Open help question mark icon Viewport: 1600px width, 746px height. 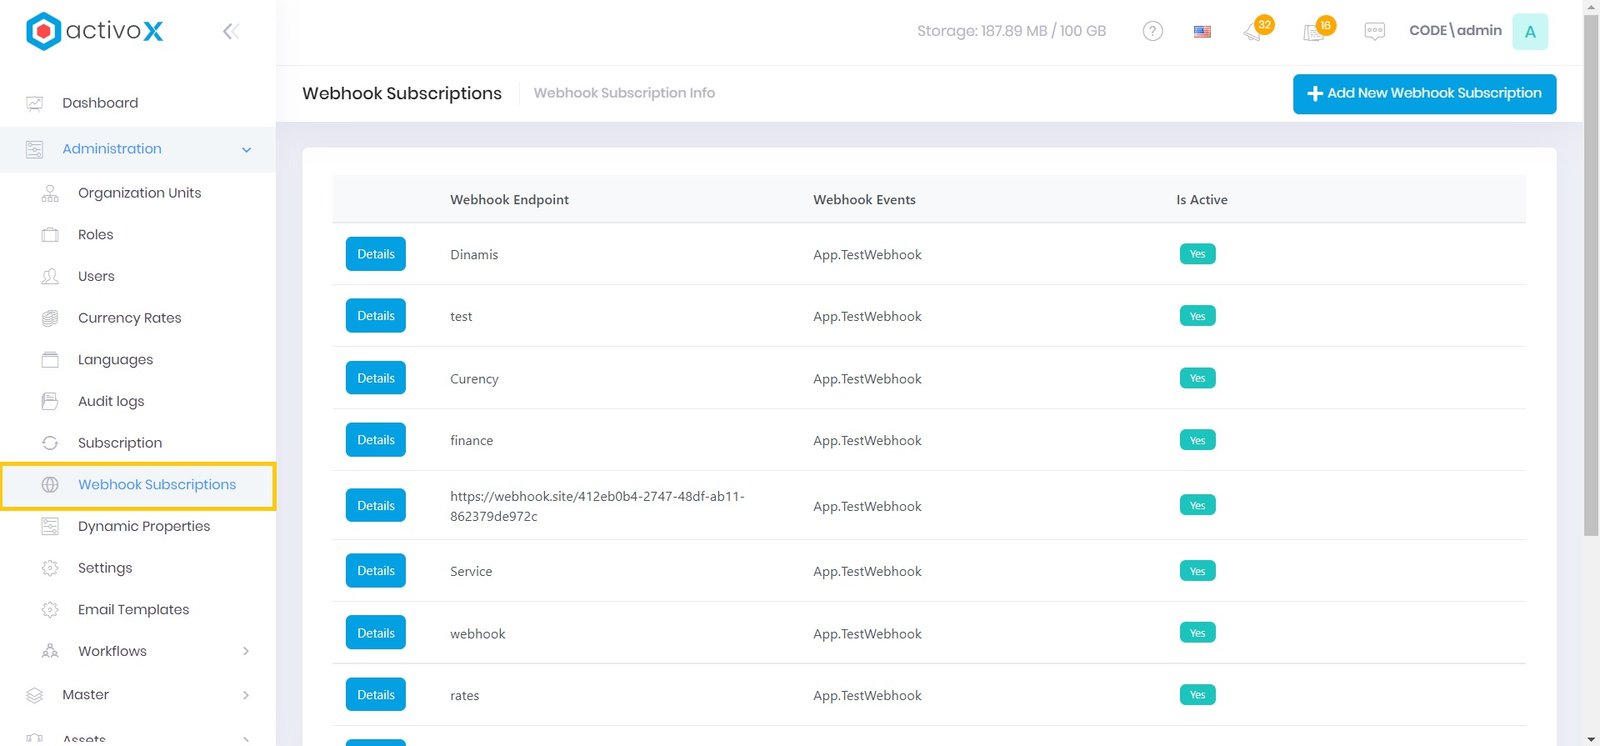coord(1153,31)
